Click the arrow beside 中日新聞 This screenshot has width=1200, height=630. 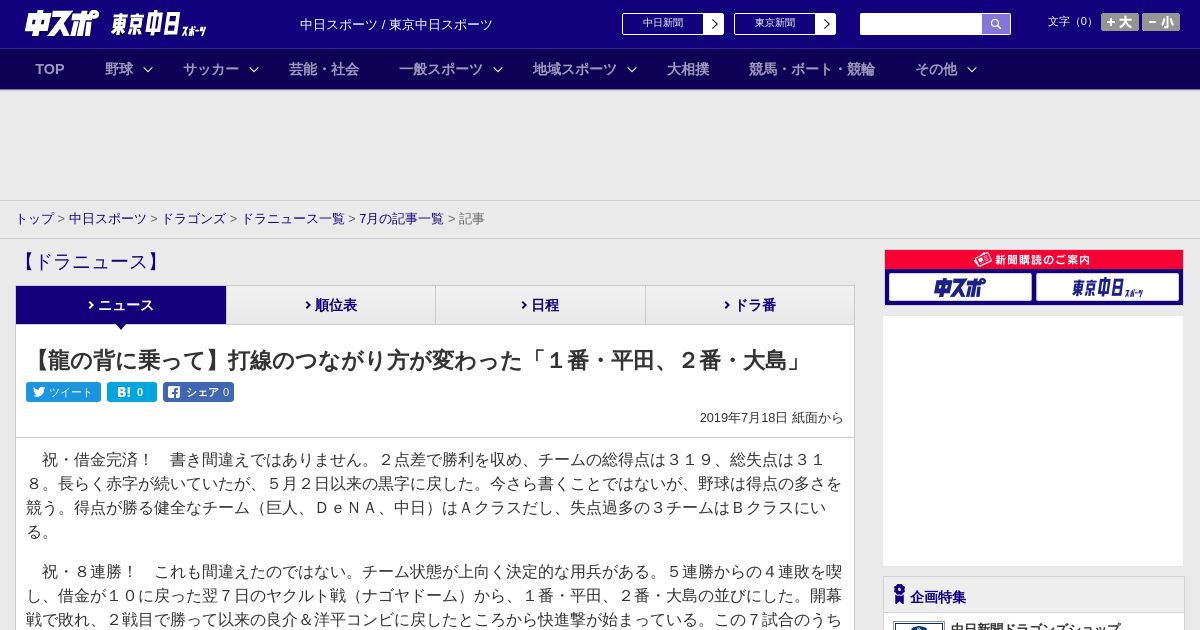point(714,24)
